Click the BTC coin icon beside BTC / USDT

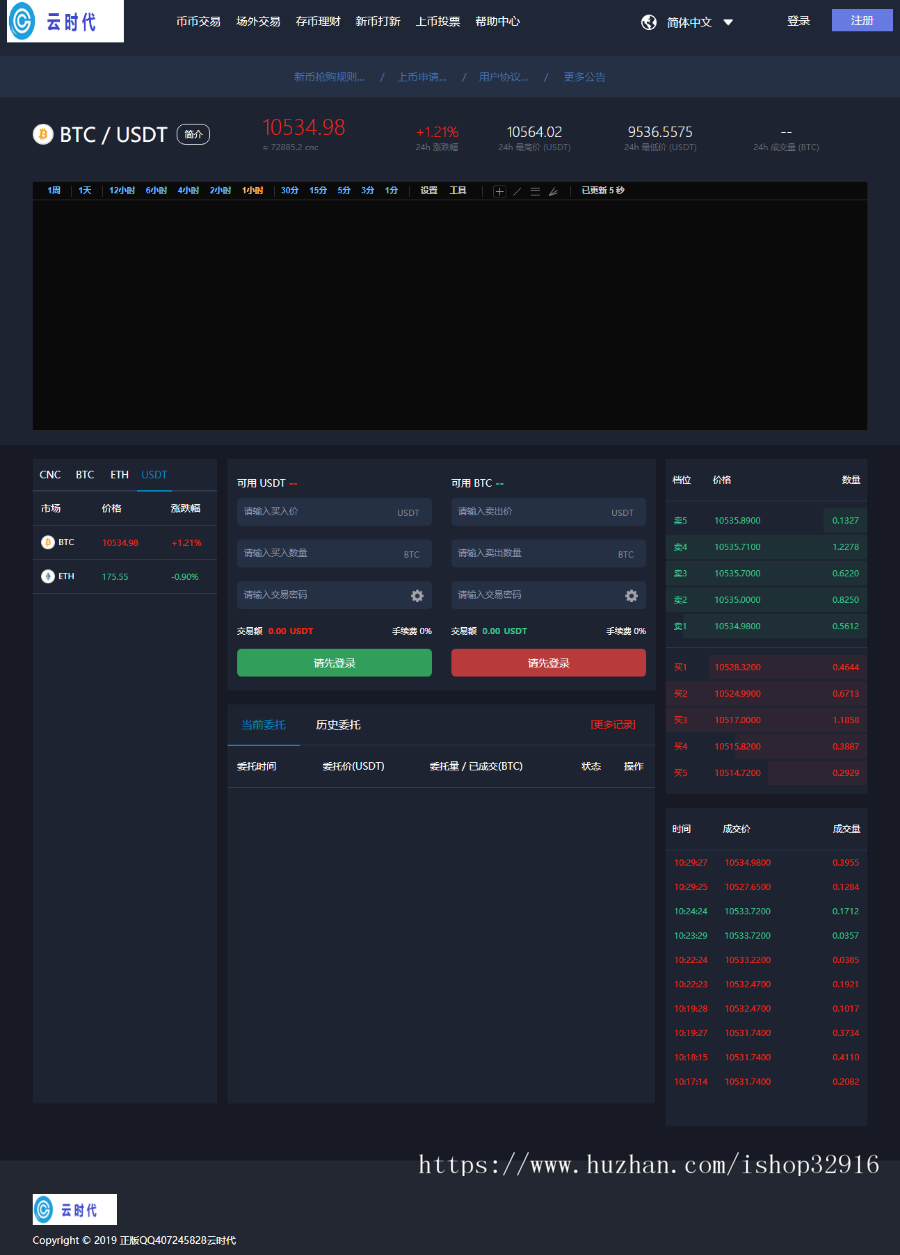pyautogui.click(x=43, y=134)
